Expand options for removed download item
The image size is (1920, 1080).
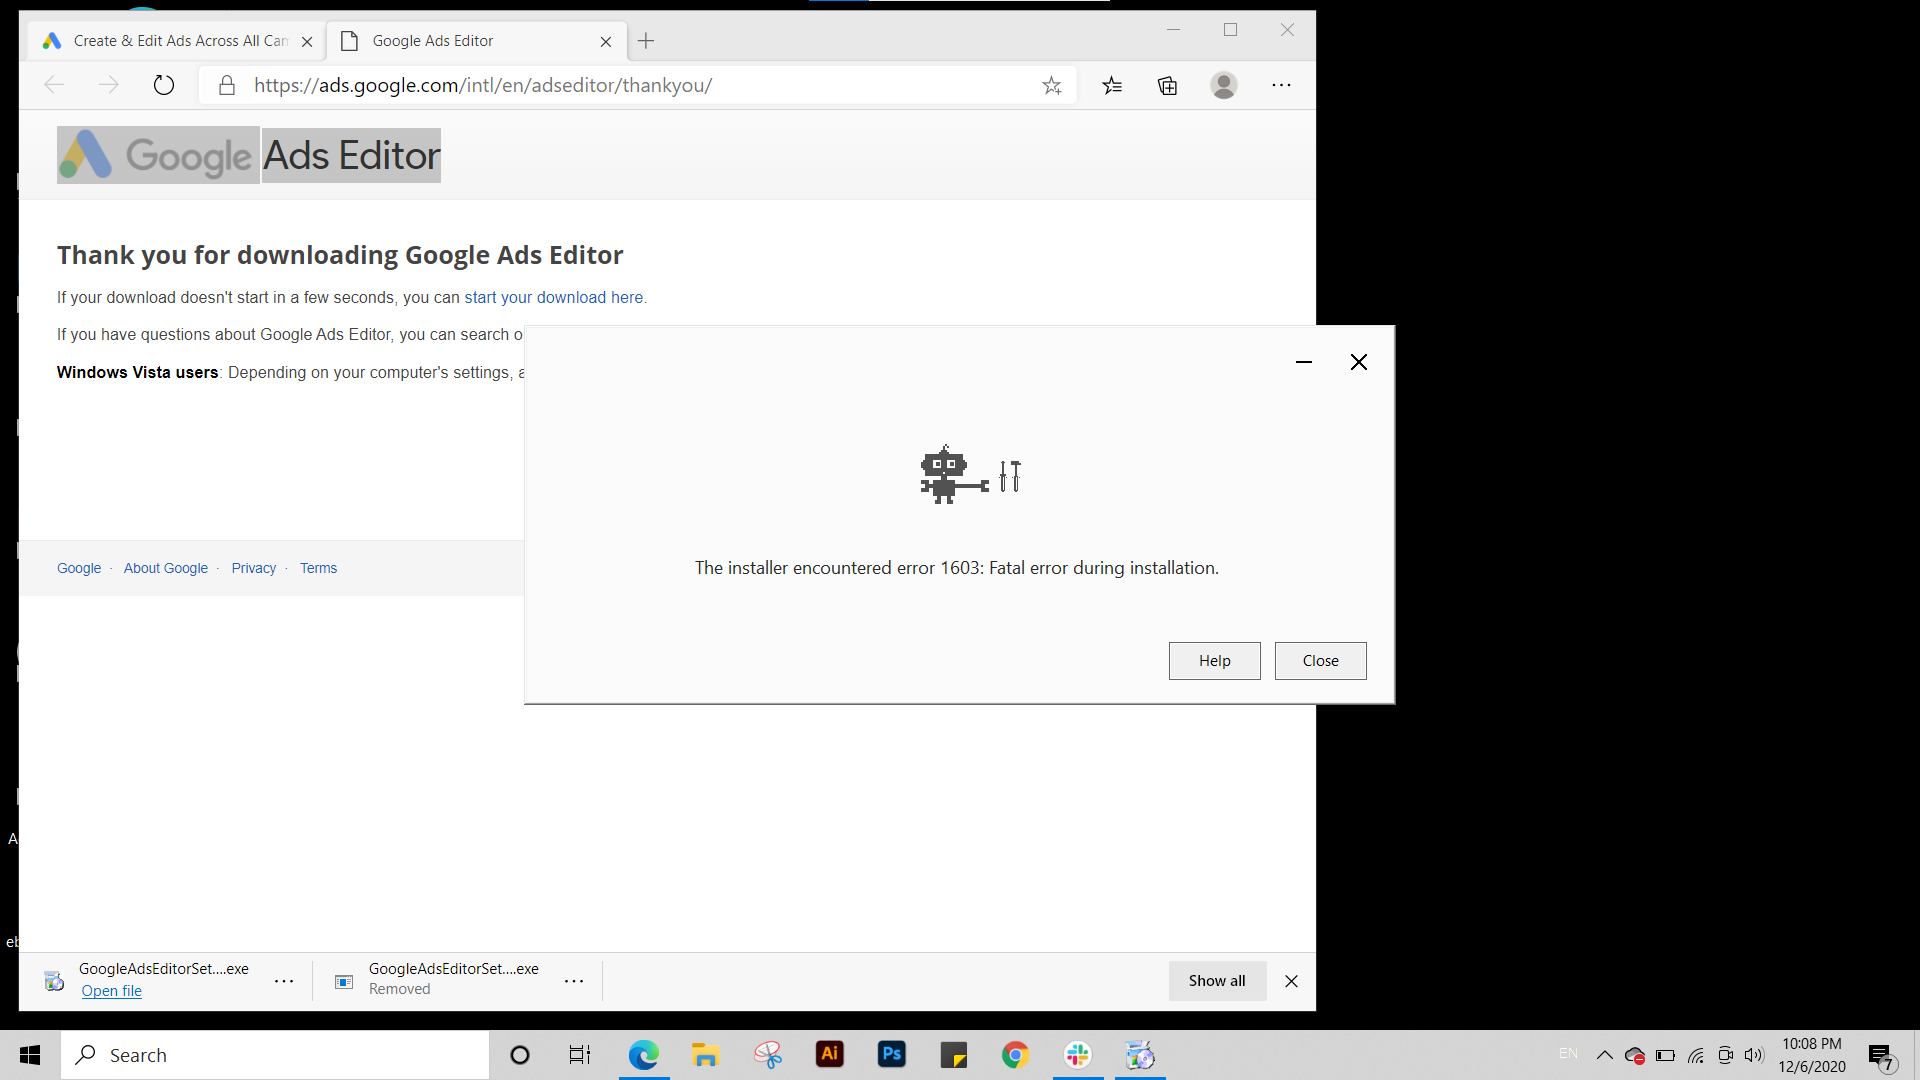coord(574,981)
